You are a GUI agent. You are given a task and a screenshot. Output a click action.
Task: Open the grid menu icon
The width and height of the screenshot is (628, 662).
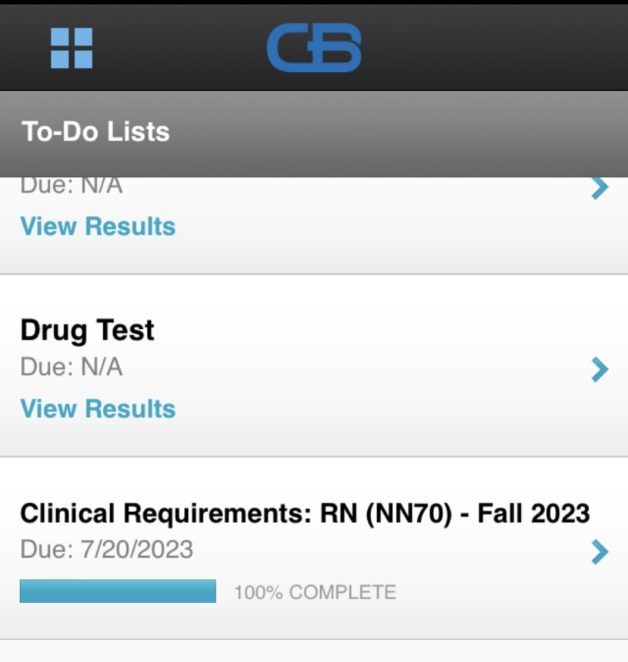pyautogui.click(x=72, y=48)
